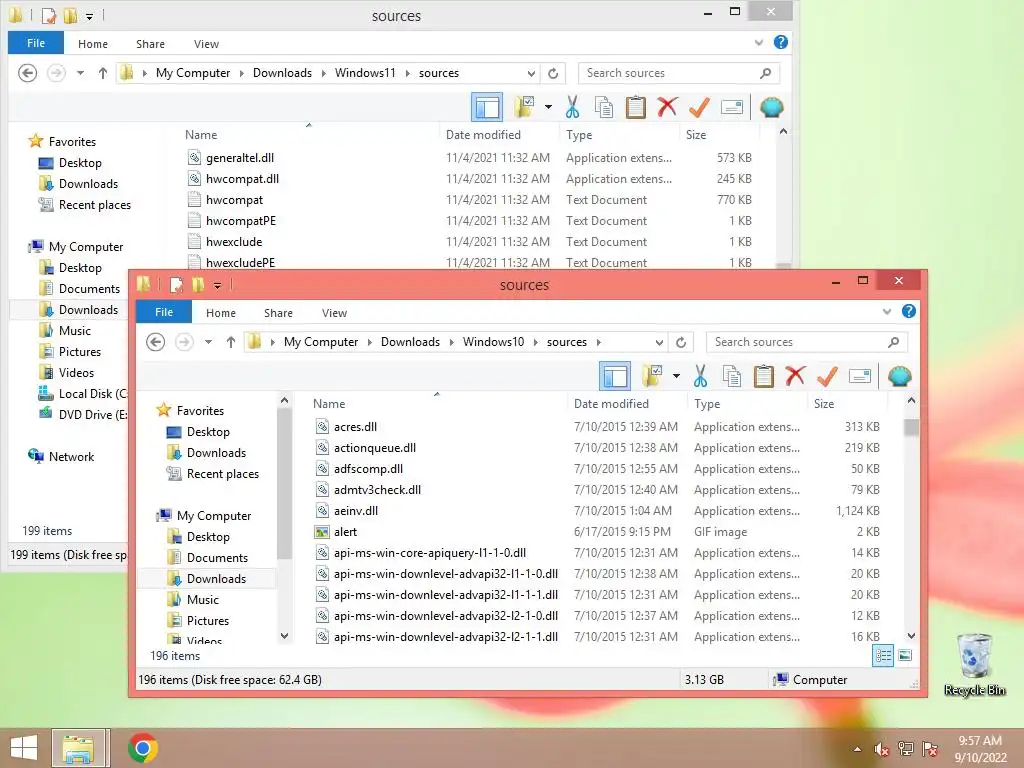Switch to large icons view in Windows10 window
The image size is (1024, 768).
click(904, 656)
